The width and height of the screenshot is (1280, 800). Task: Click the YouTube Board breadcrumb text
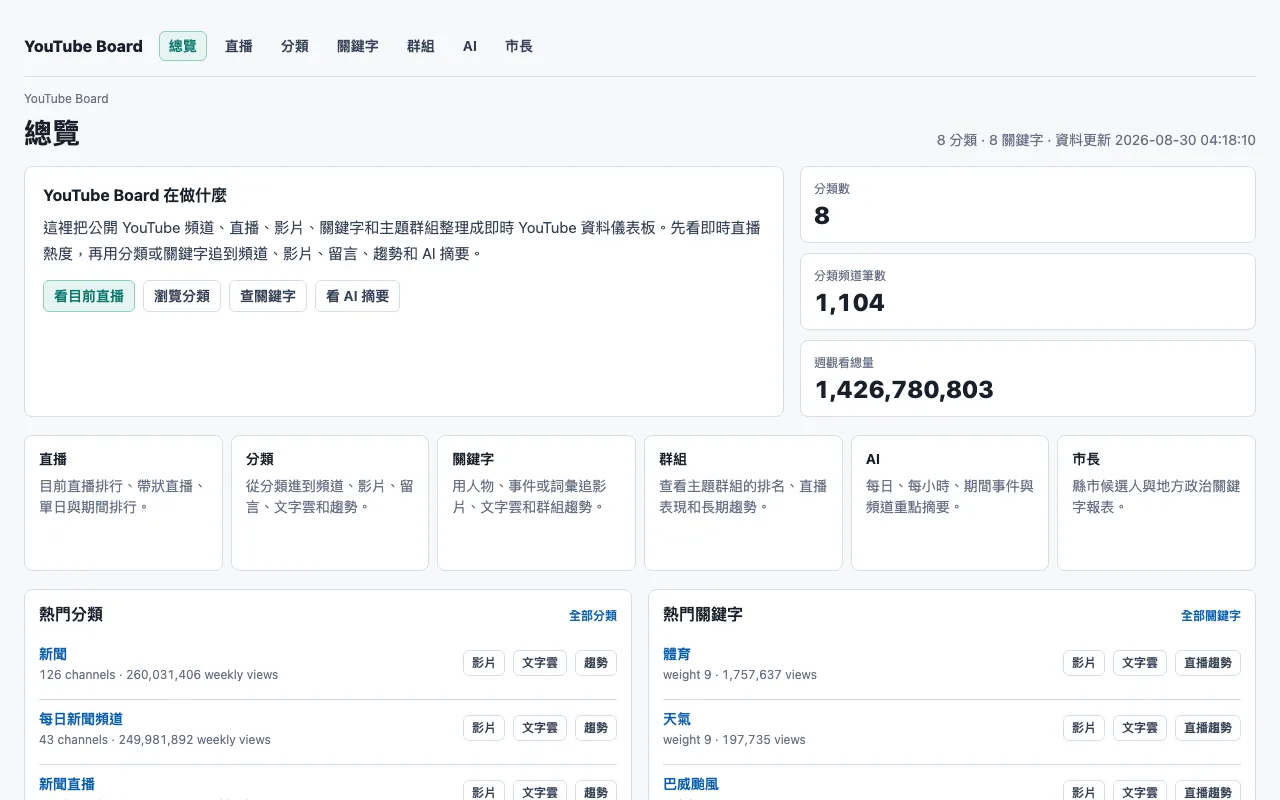tap(66, 99)
